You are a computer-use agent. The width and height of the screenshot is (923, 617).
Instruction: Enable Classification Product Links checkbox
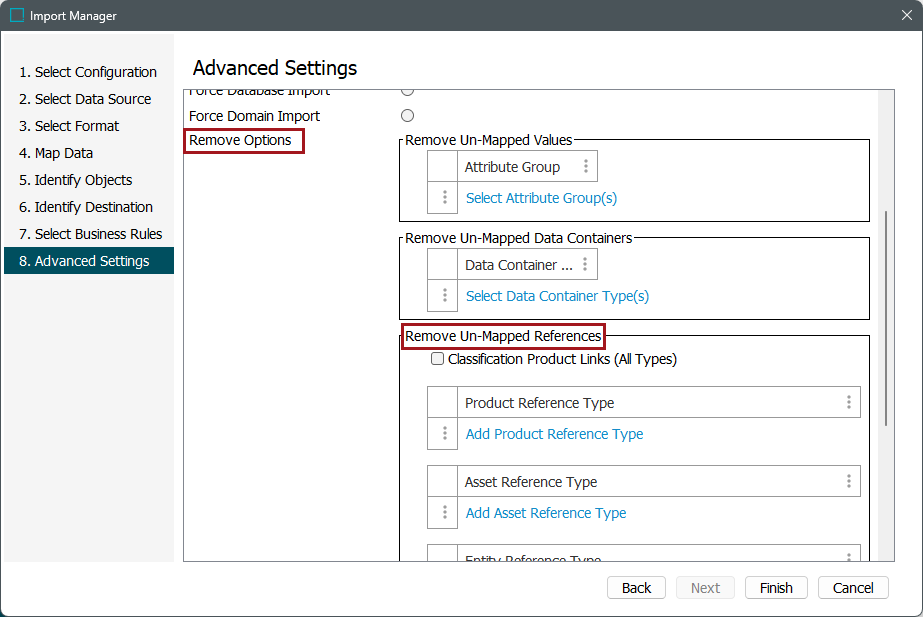coord(438,359)
